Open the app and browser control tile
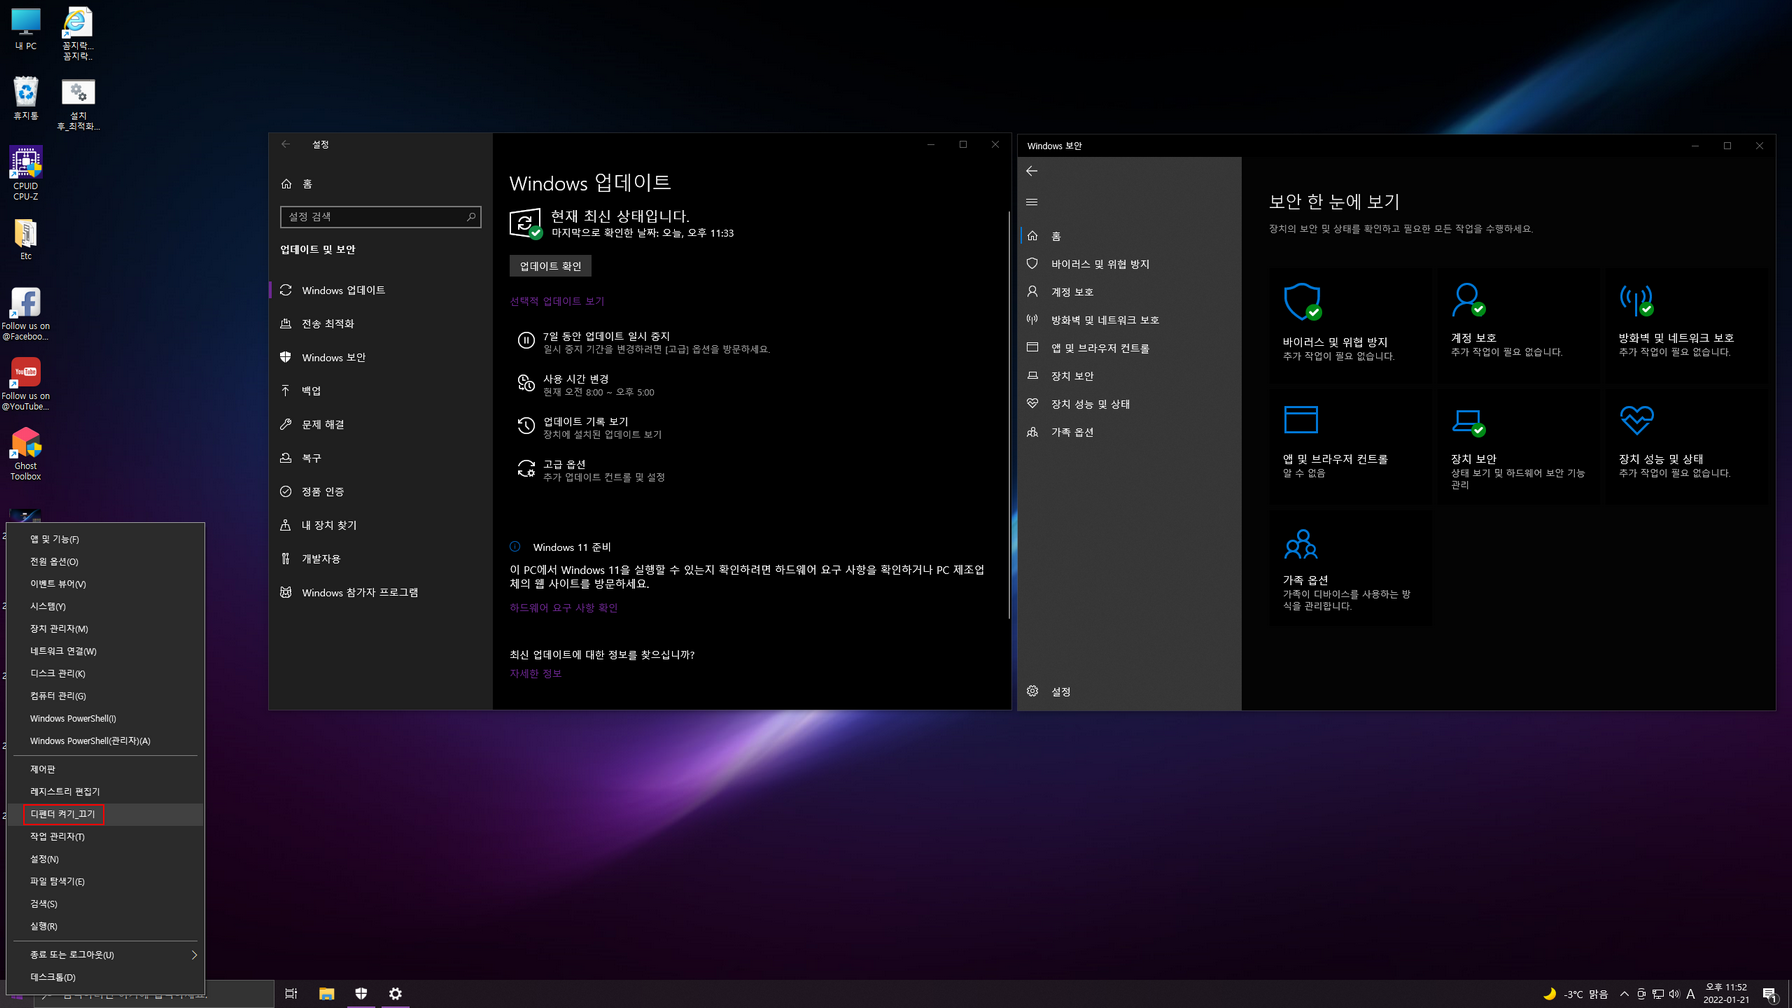The height and width of the screenshot is (1008, 1792). pyautogui.click(x=1350, y=447)
